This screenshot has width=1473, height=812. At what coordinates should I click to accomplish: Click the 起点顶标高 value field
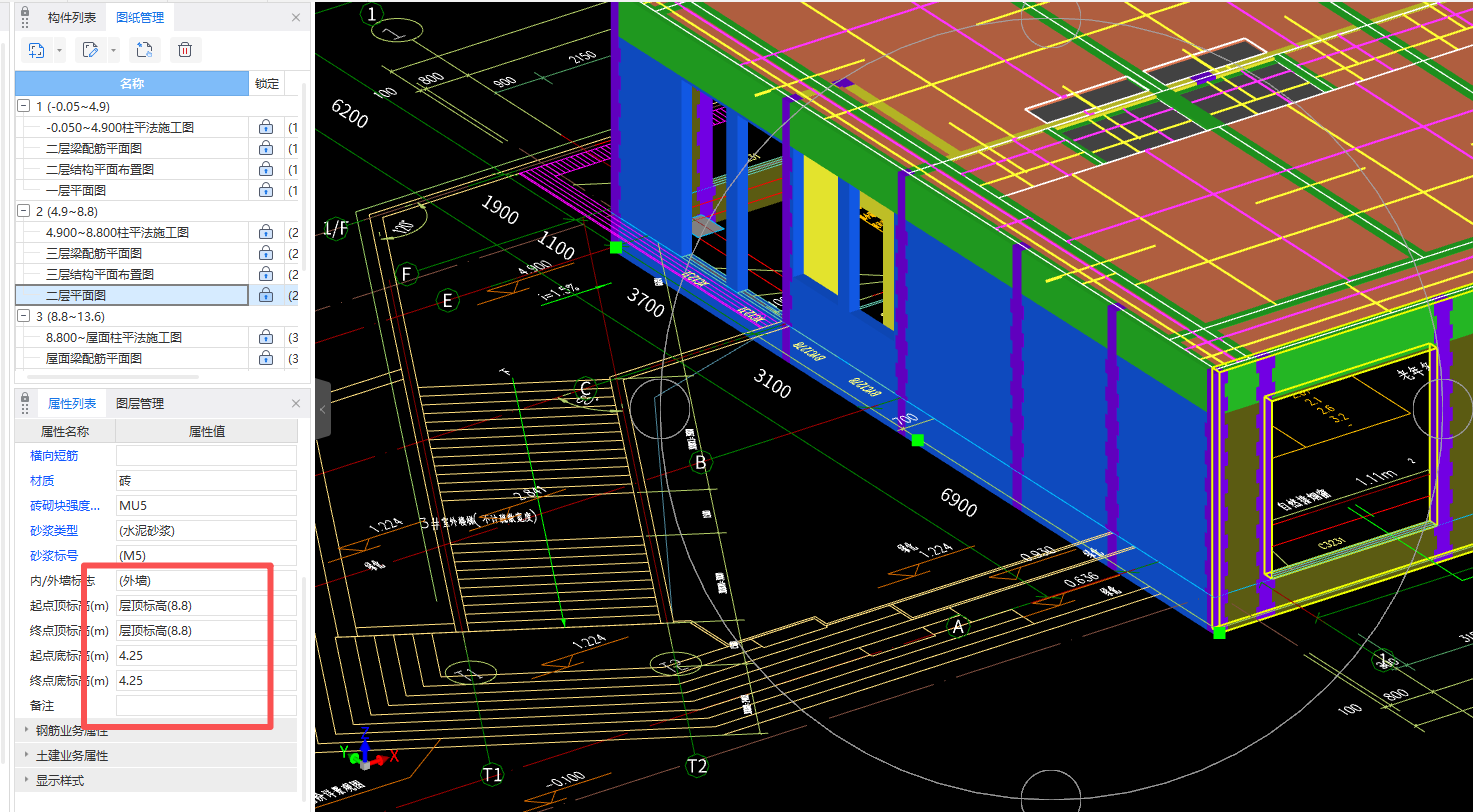click(207, 605)
